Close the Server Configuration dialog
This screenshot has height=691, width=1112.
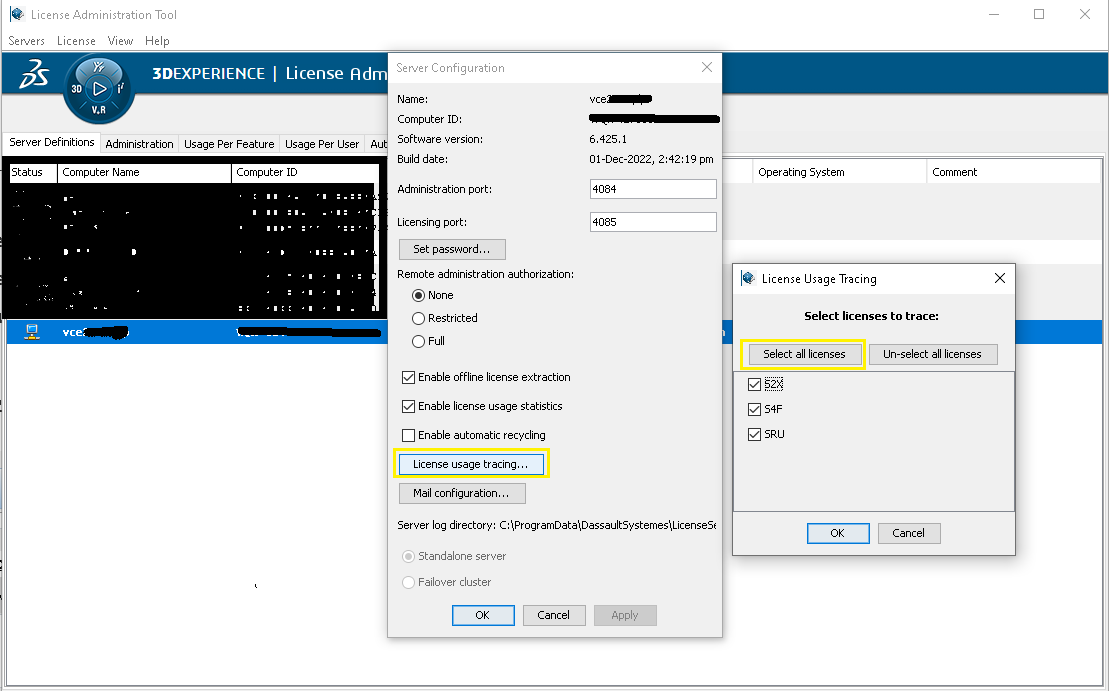click(706, 68)
